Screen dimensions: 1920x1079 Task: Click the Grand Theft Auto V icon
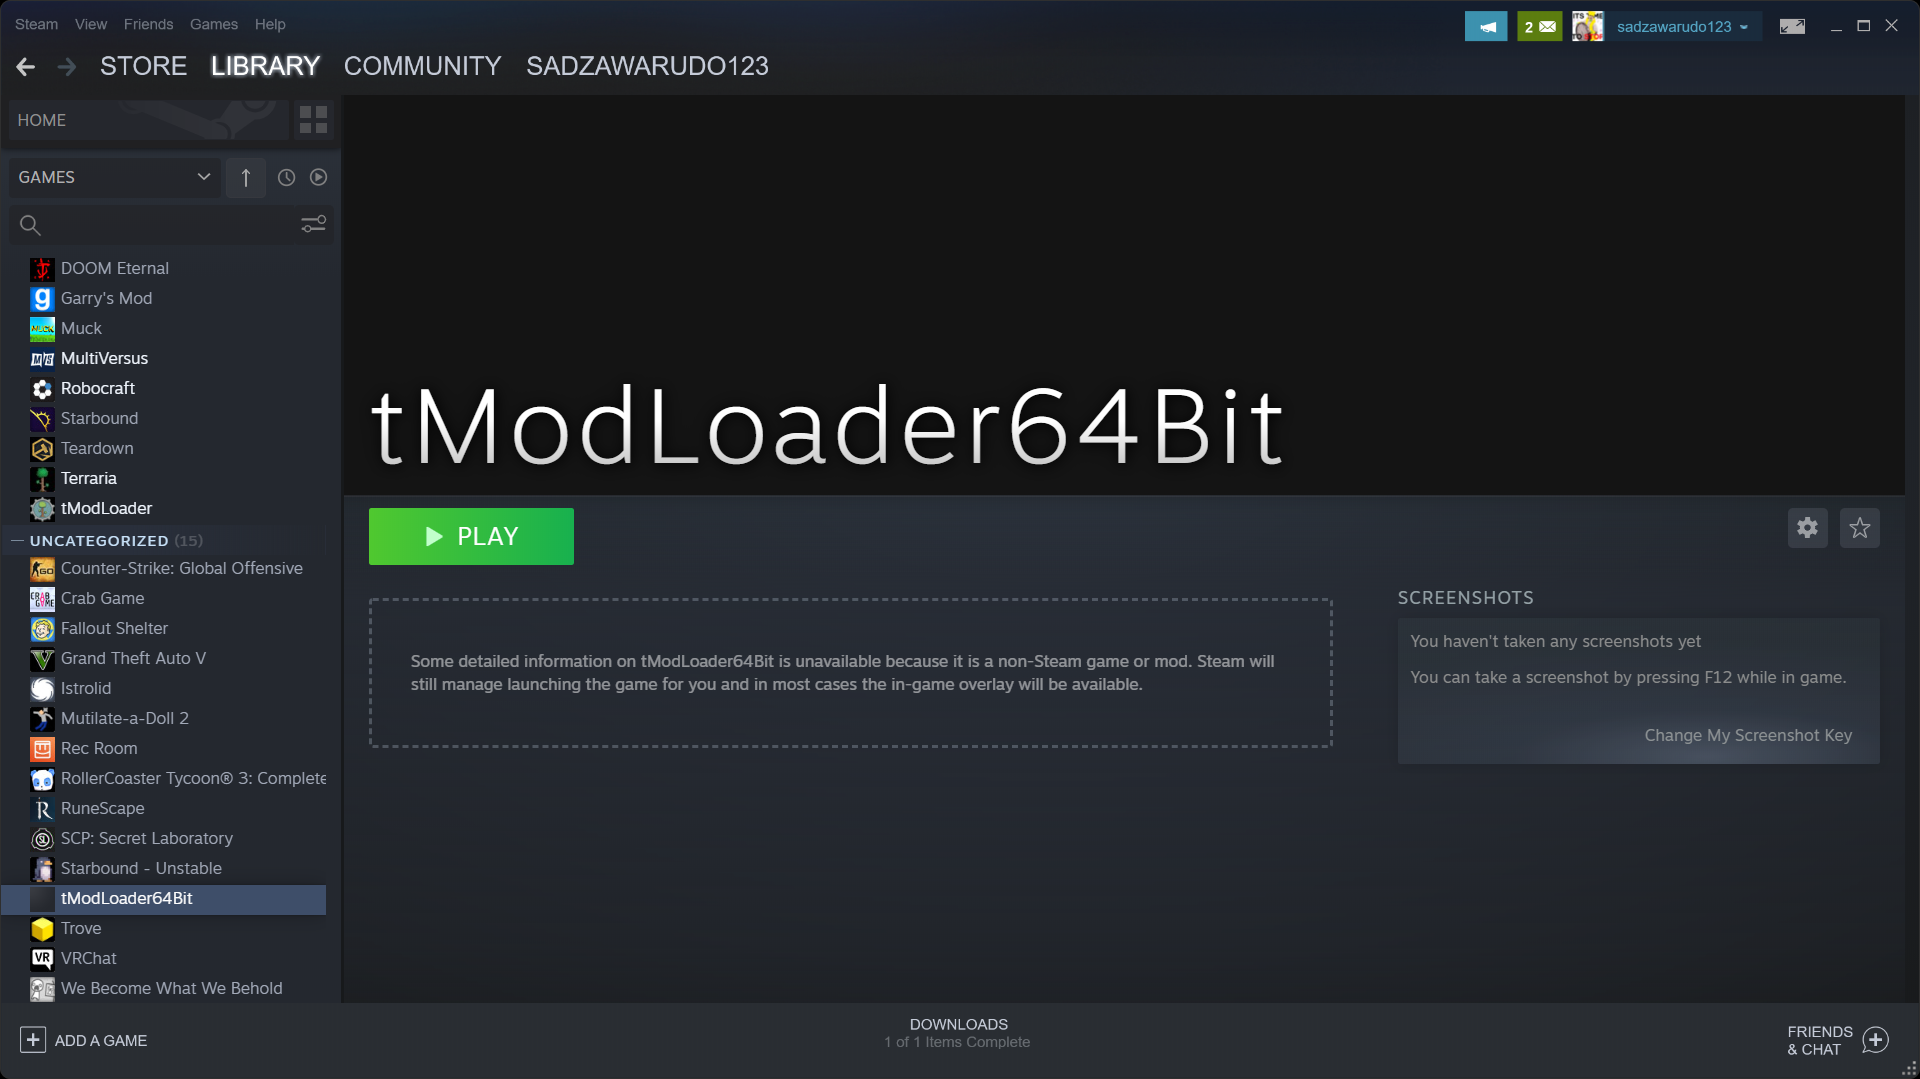click(42, 659)
